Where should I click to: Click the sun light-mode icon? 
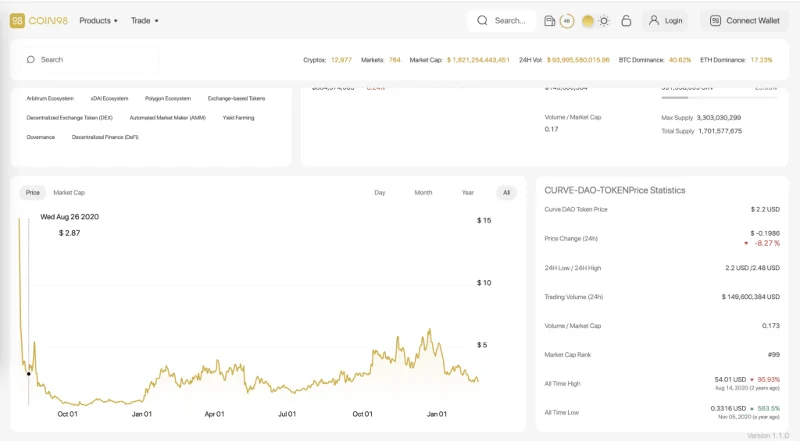[604, 21]
